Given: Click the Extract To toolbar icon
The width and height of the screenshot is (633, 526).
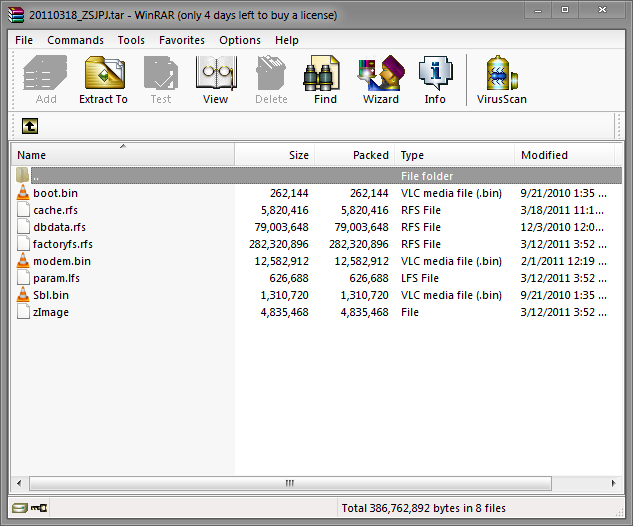Looking at the screenshot, I should pyautogui.click(x=103, y=79).
